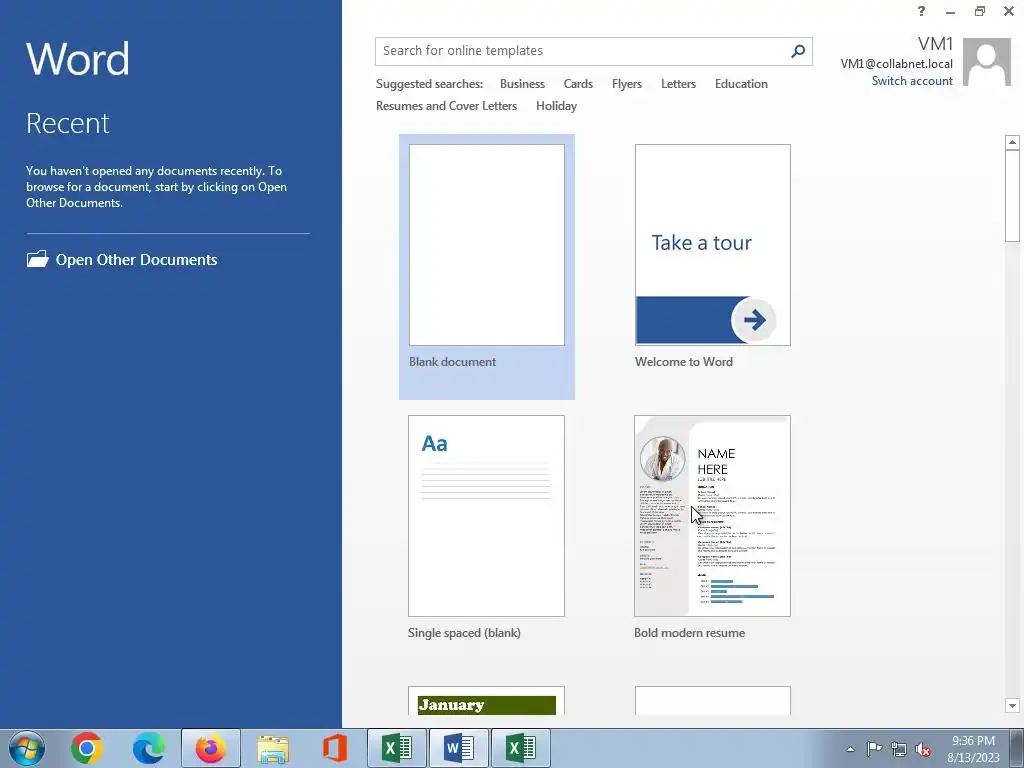Open the Welcome to Word tour template
Screen dimensions: 1024x768
(x=712, y=245)
